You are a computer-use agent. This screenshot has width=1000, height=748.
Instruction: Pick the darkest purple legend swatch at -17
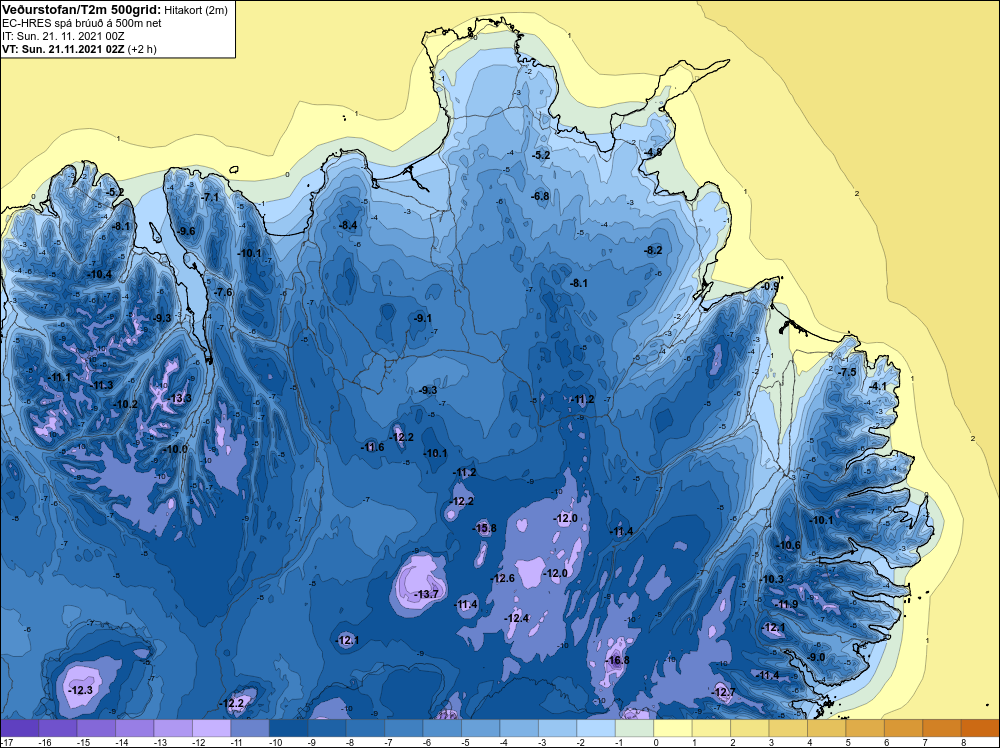[x=19, y=728]
